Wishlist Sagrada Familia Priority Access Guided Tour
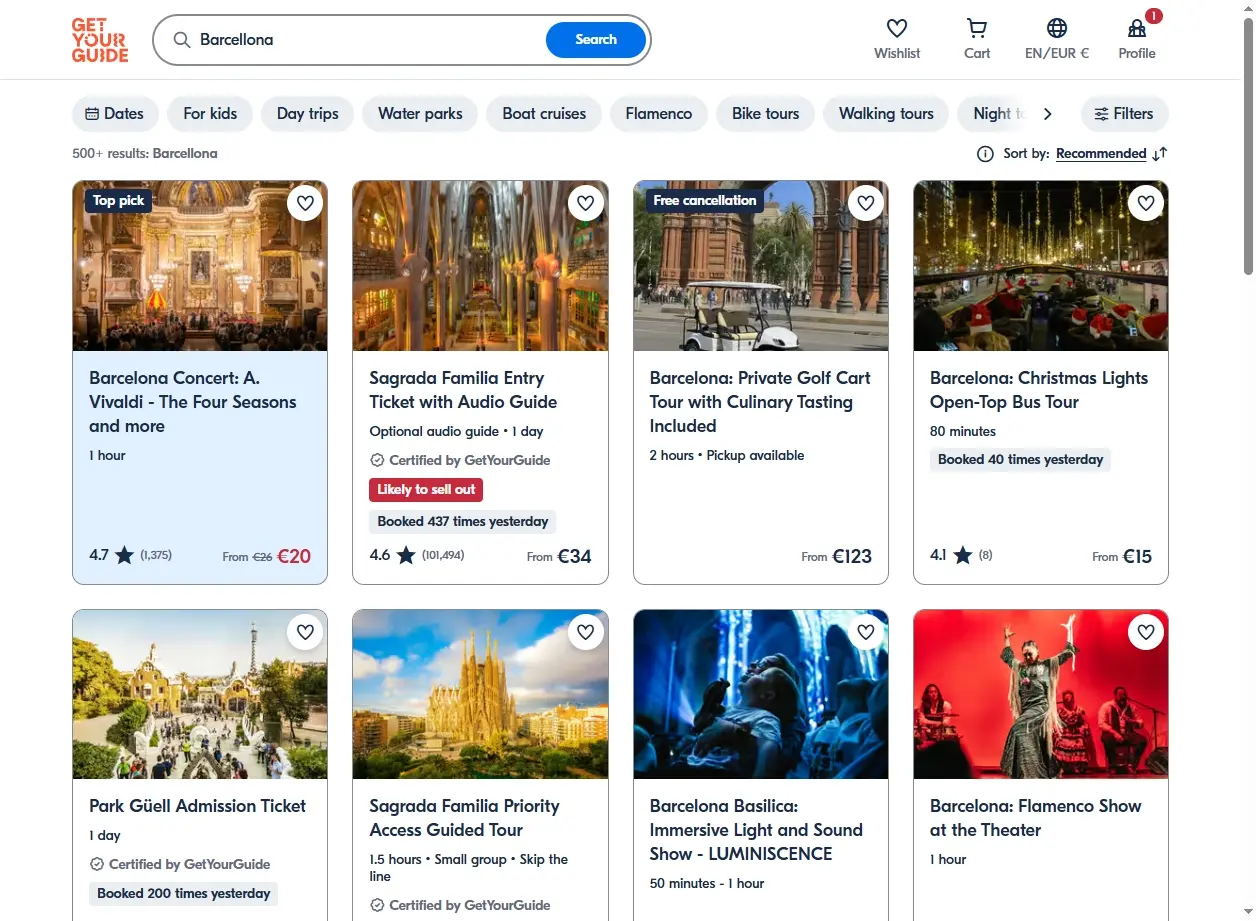Image resolution: width=1256 pixels, height=921 pixels. [586, 632]
